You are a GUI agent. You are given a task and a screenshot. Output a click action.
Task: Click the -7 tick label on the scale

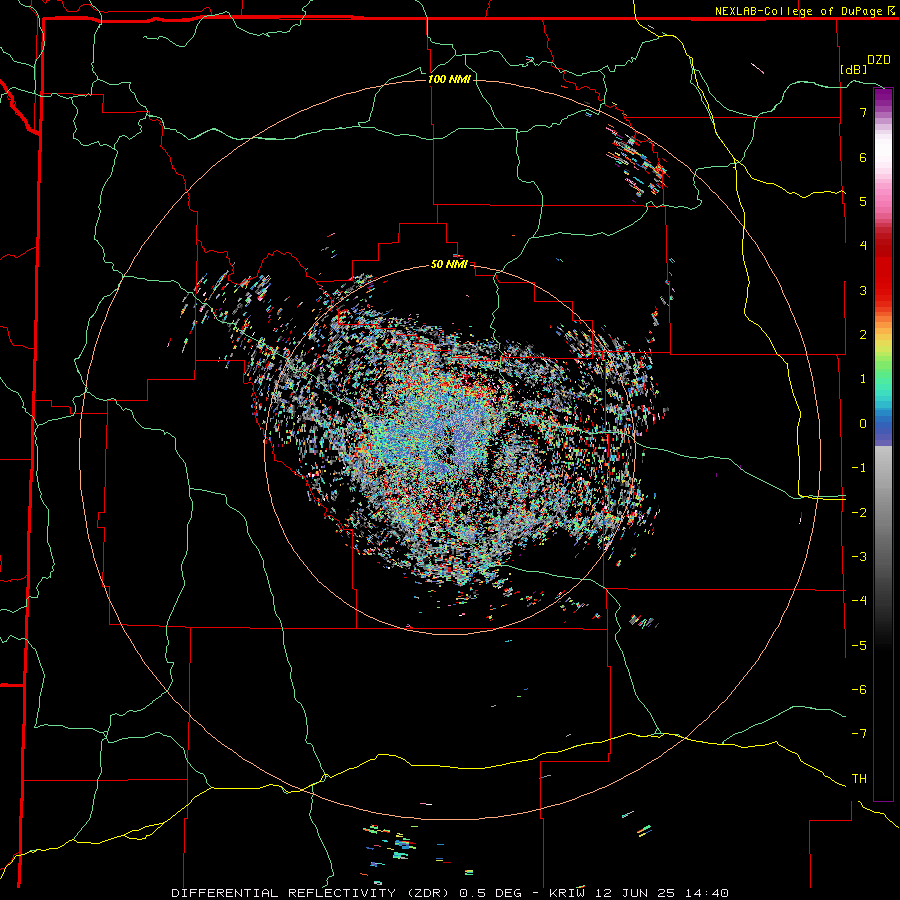859,734
